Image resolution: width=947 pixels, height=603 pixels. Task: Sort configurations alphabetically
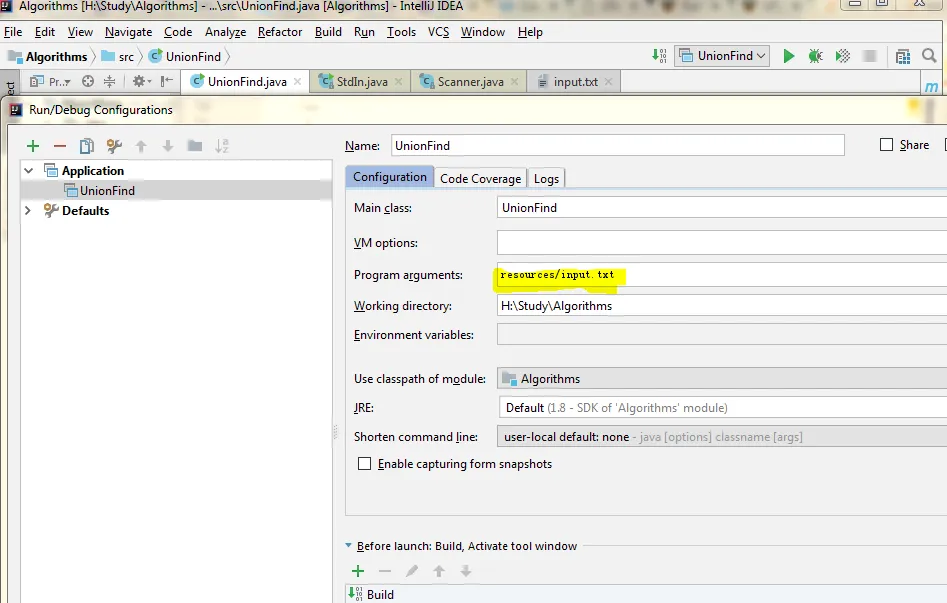click(x=222, y=146)
